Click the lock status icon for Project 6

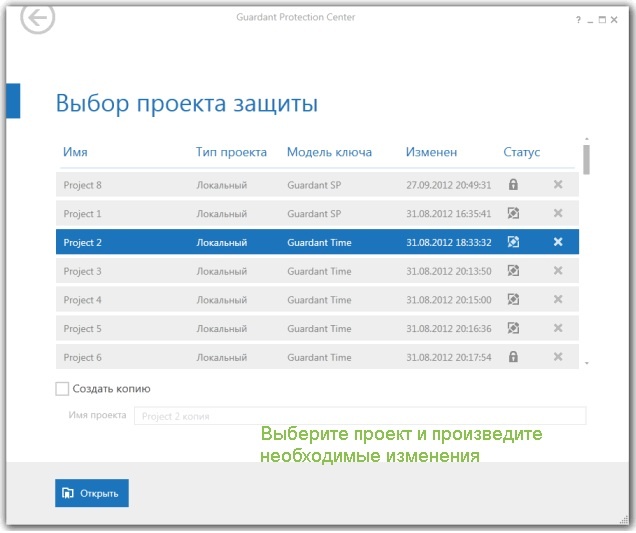click(x=513, y=357)
